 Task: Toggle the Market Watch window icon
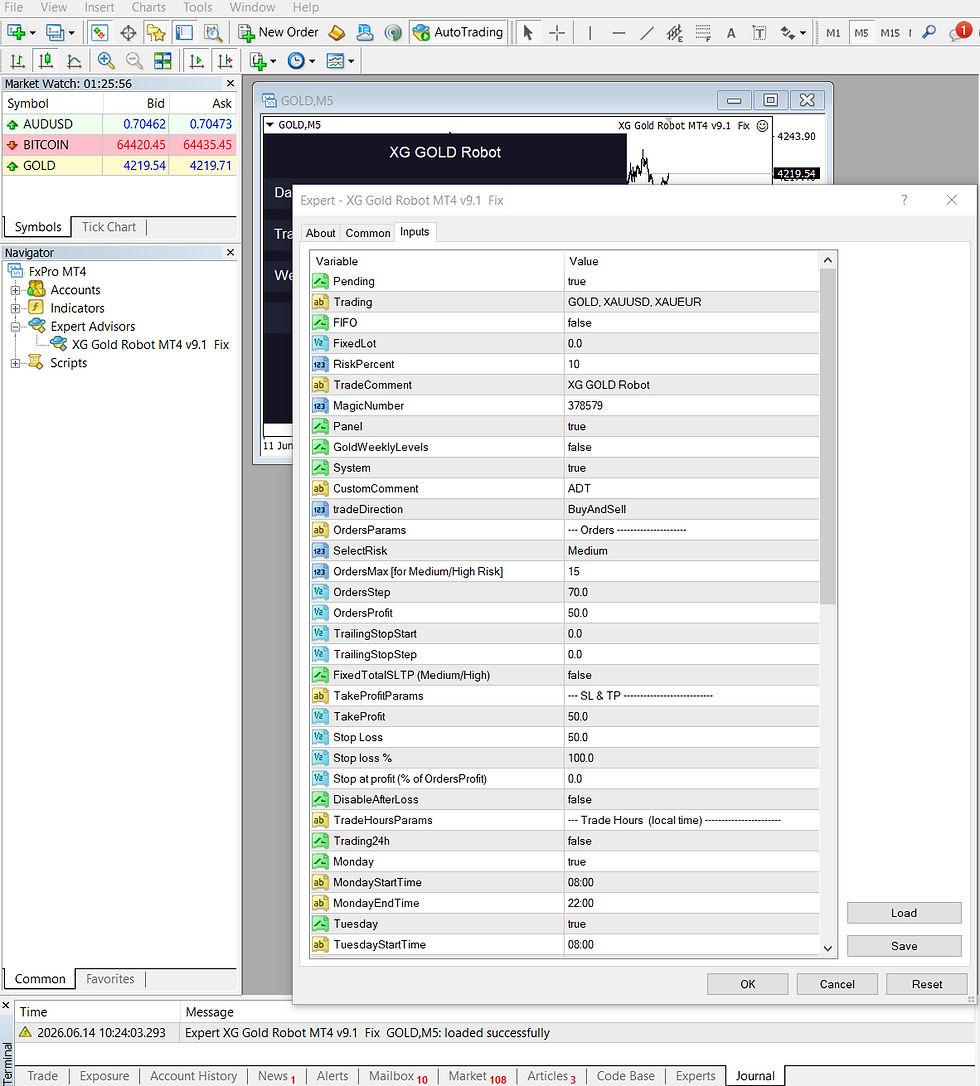[x=100, y=33]
